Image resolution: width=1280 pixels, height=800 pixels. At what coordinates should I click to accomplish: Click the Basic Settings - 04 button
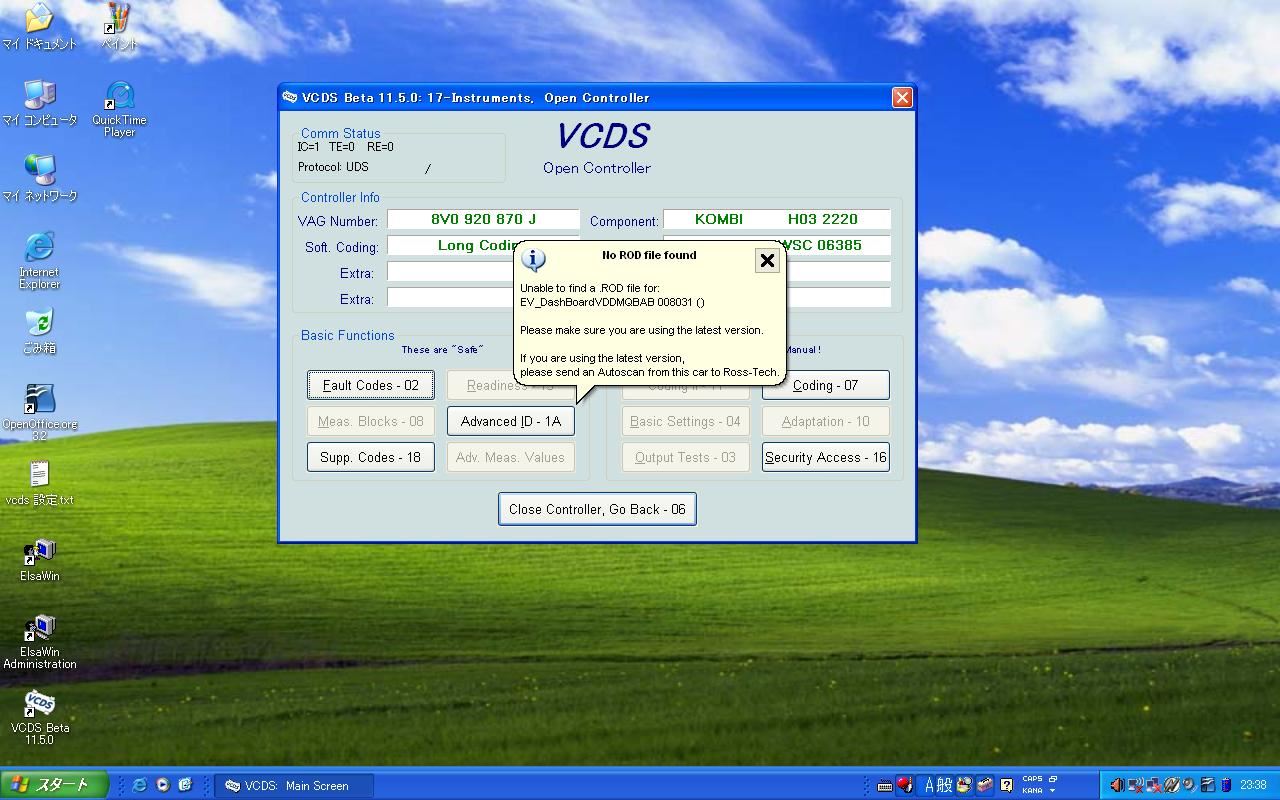[x=685, y=421]
